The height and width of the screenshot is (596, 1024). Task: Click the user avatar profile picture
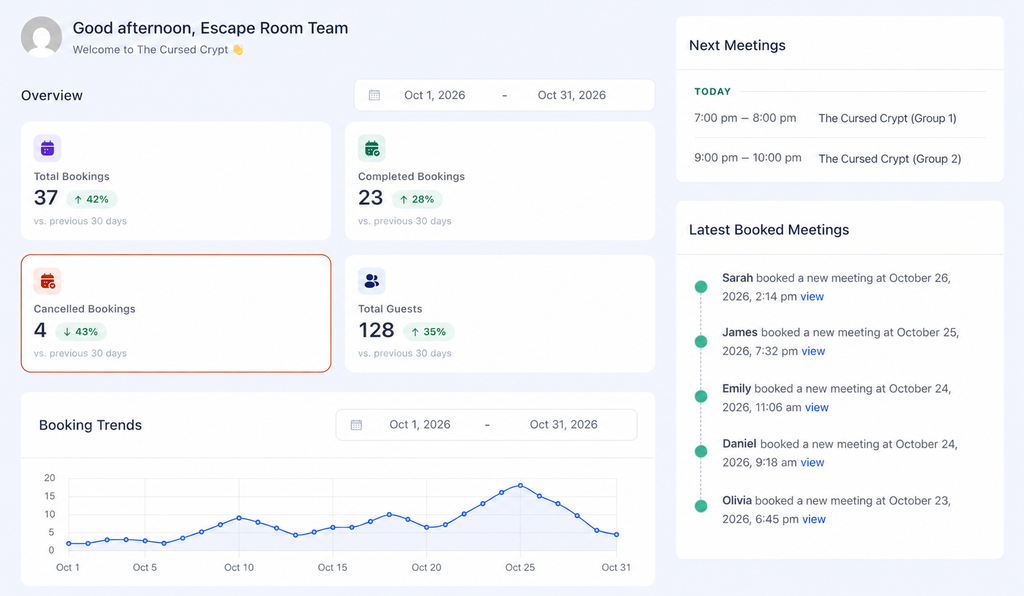[41, 37]
